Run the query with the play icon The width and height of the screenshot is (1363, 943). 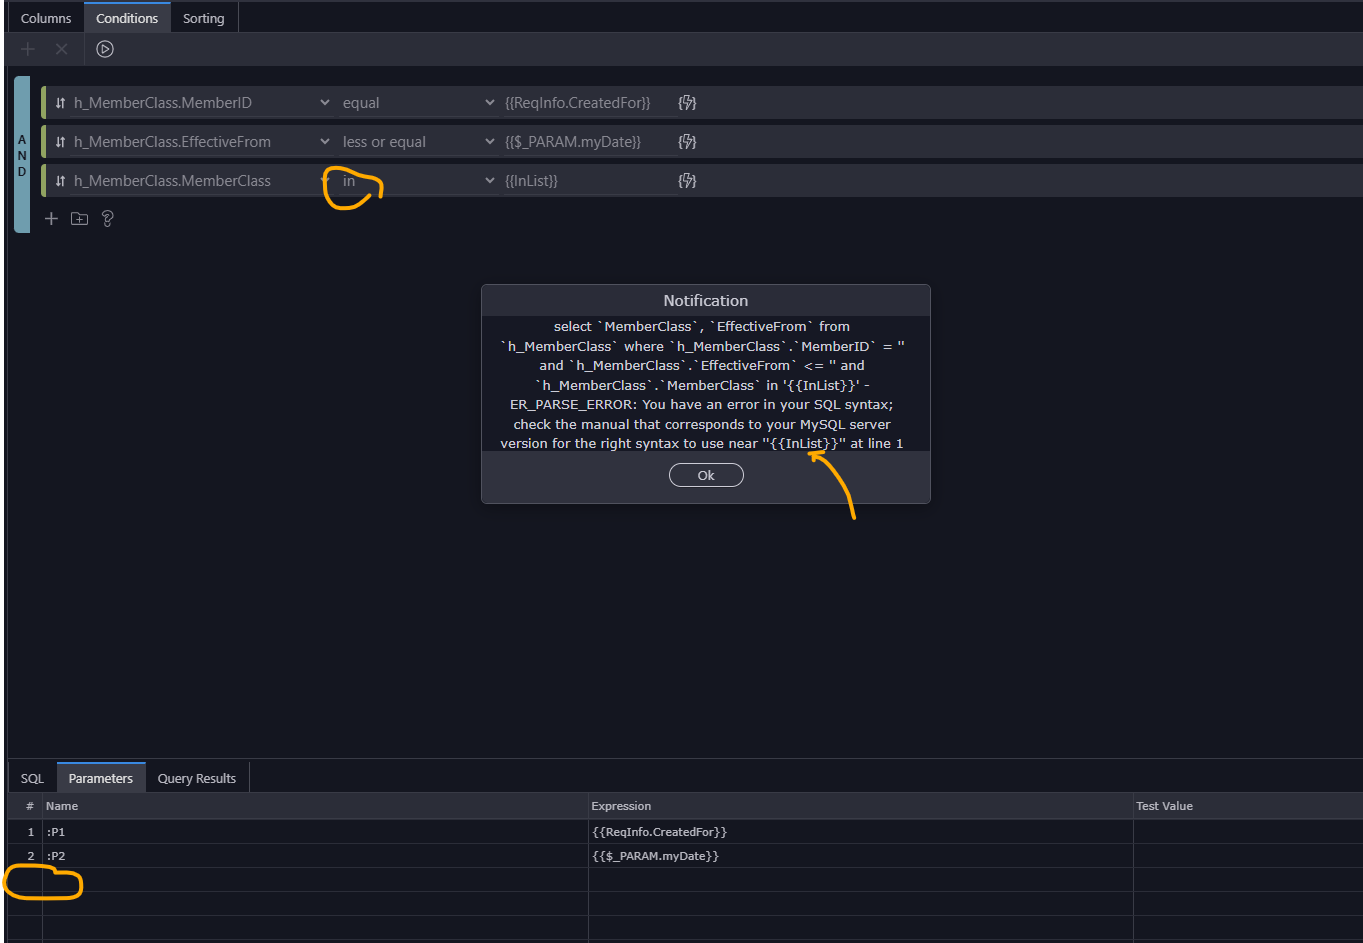coord(104,48)
